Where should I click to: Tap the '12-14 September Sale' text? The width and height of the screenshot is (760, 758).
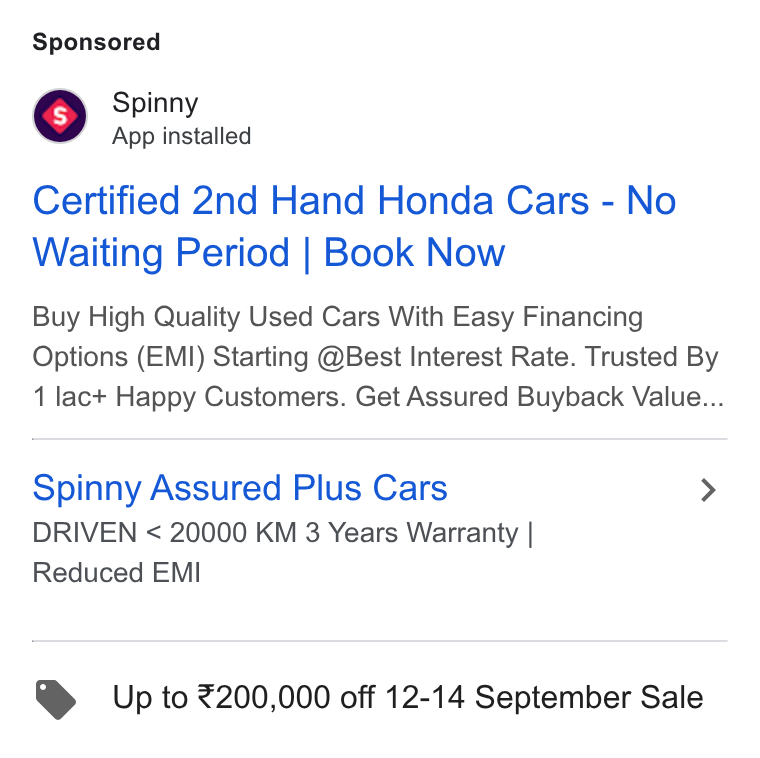(x=544, y=697)
